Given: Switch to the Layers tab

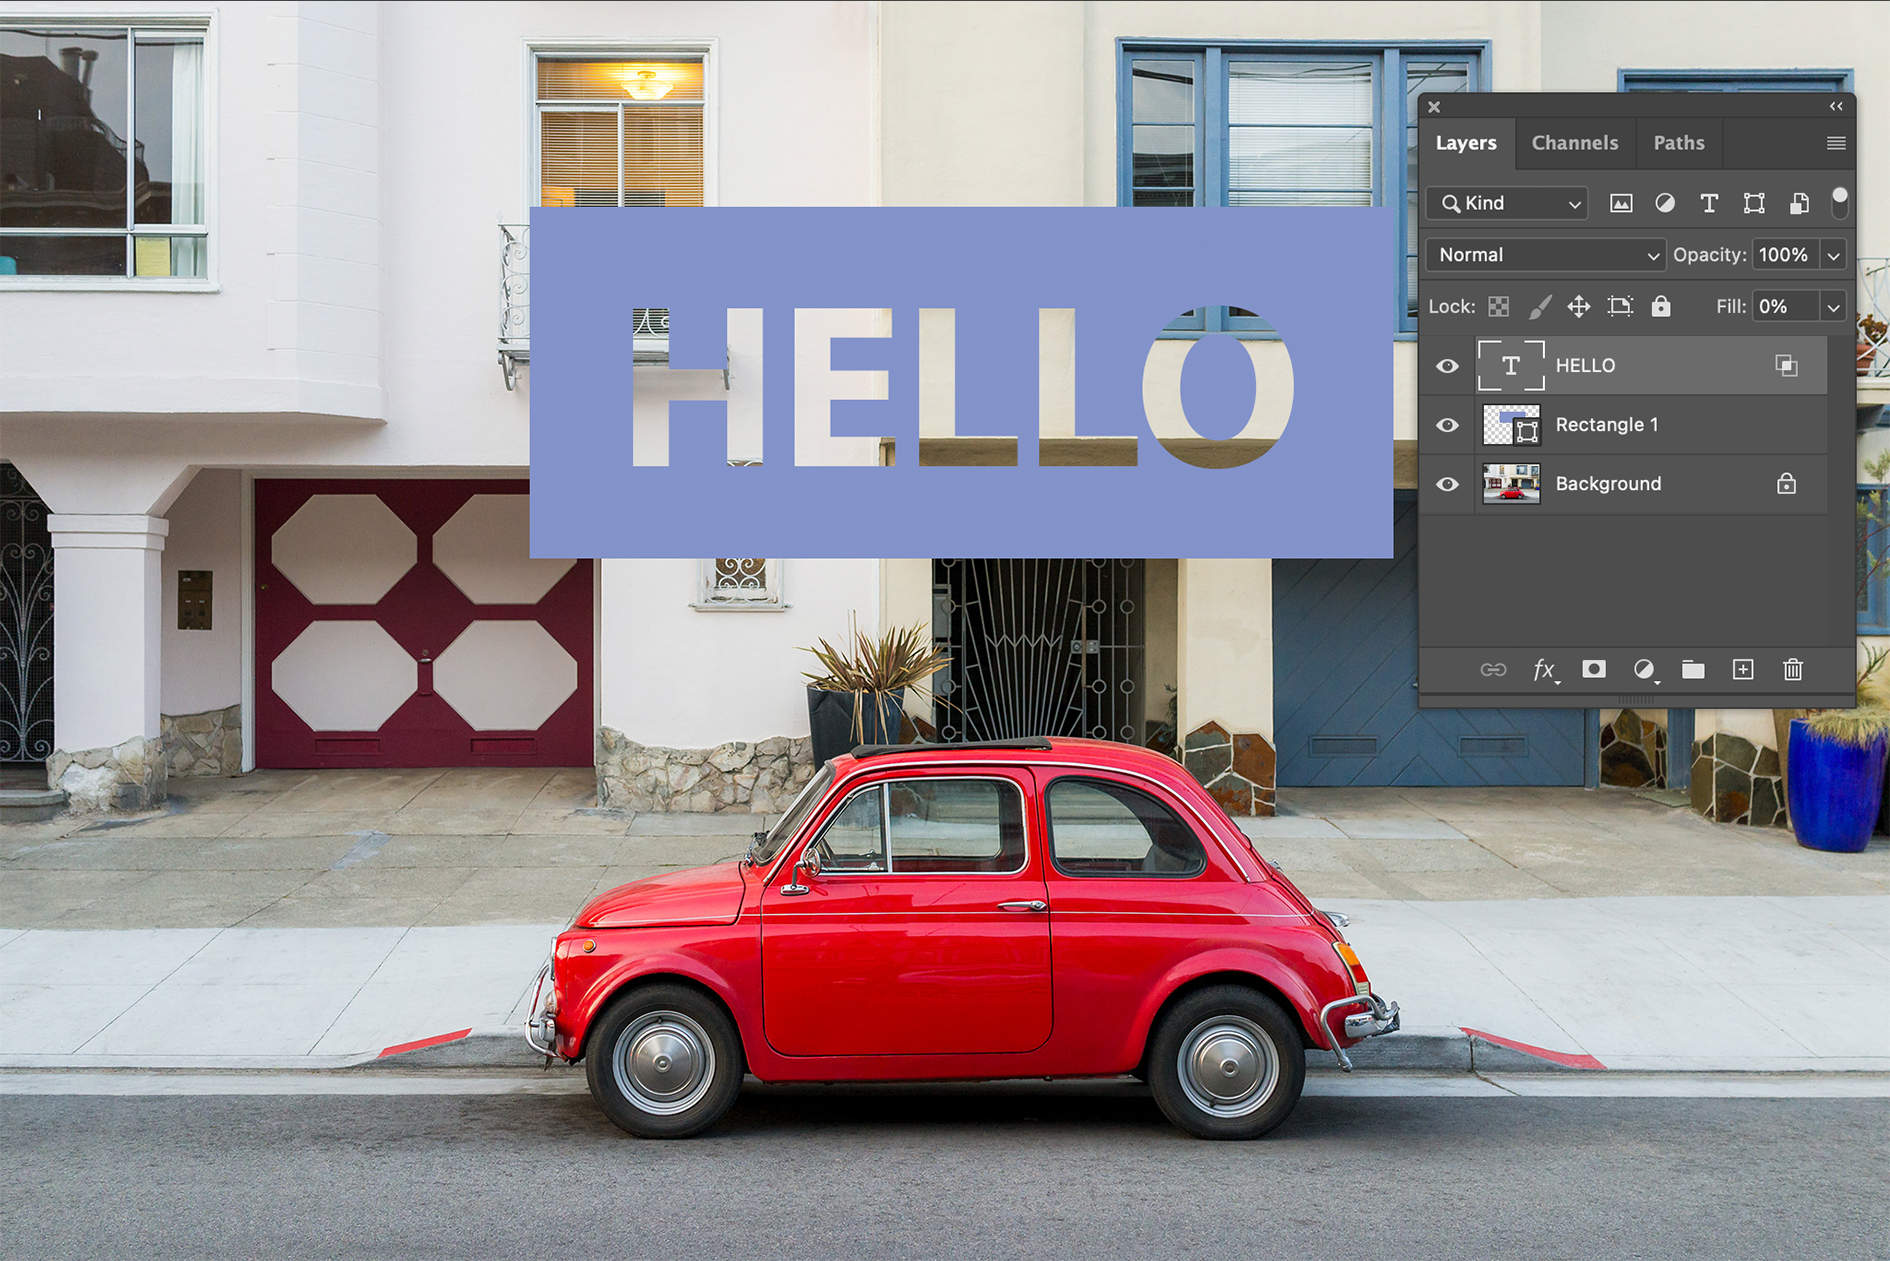Looking at the screenshot, I should [1466, 143].
